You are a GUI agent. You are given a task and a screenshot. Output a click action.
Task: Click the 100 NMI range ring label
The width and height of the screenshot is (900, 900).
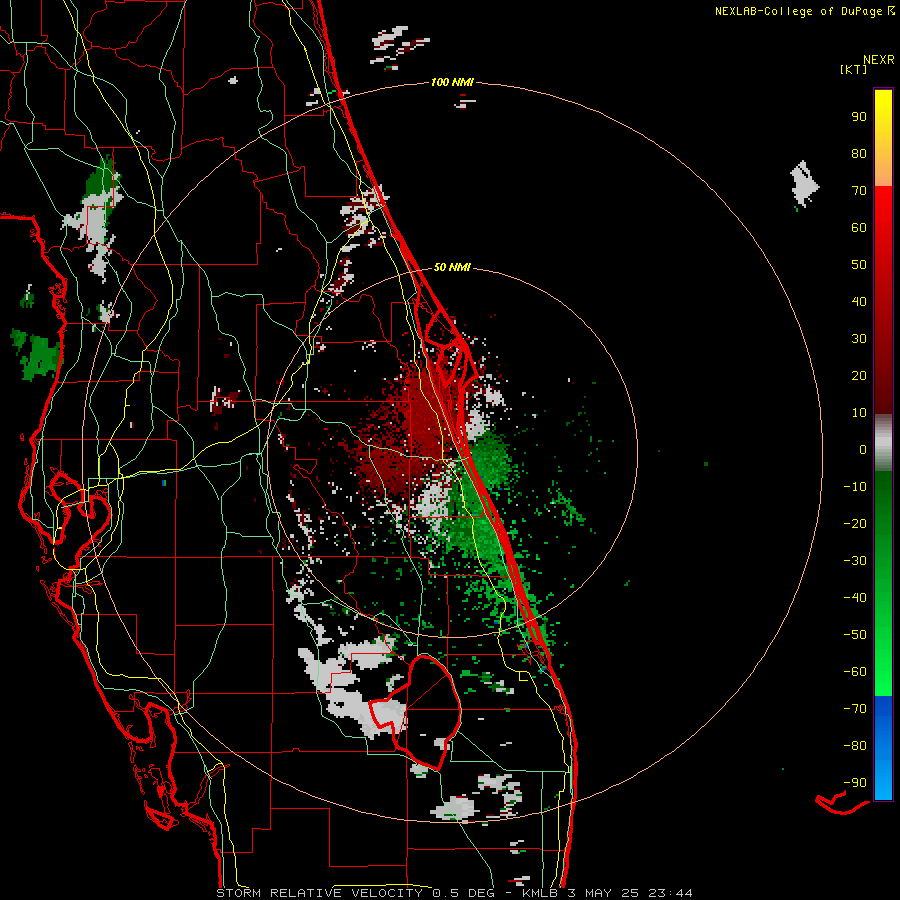[x=452, y=82]
